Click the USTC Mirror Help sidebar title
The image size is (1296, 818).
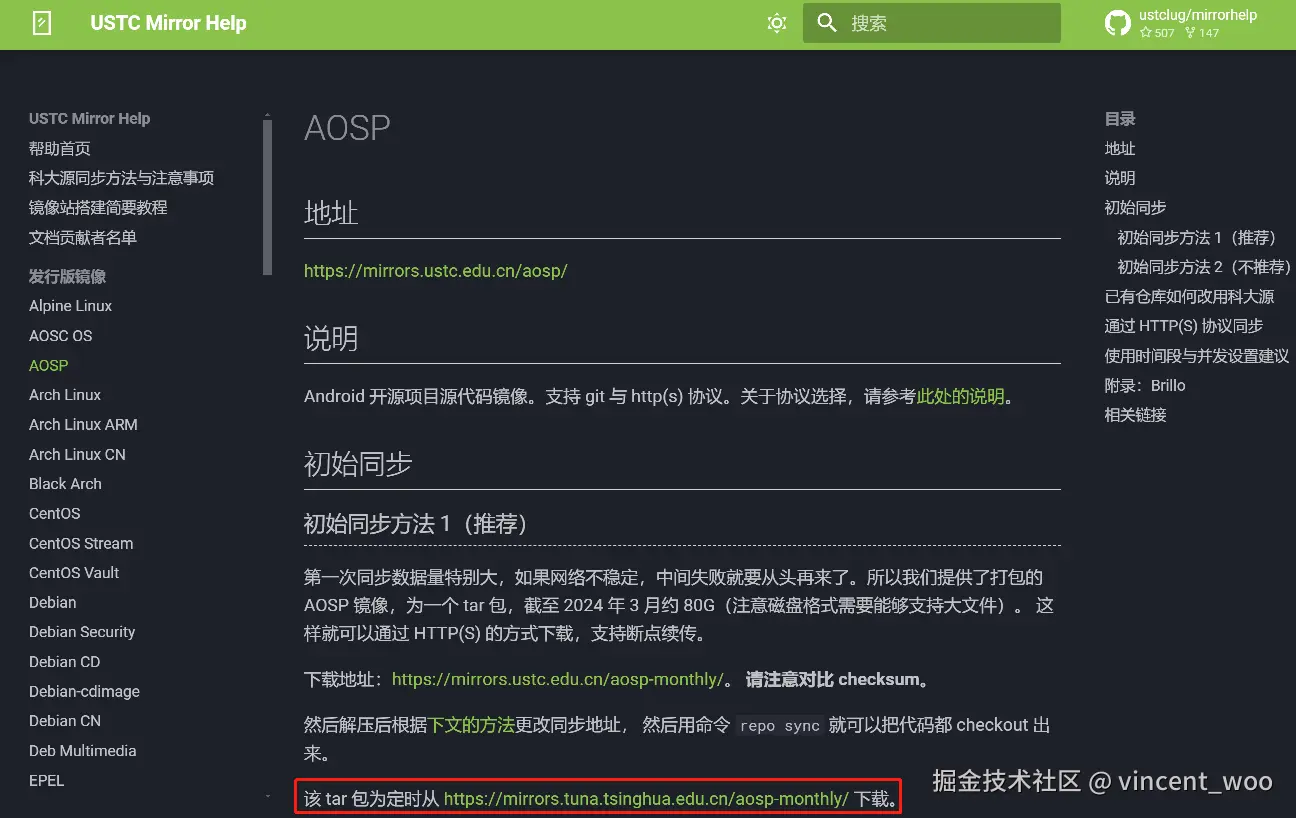(x=89, y=118)
